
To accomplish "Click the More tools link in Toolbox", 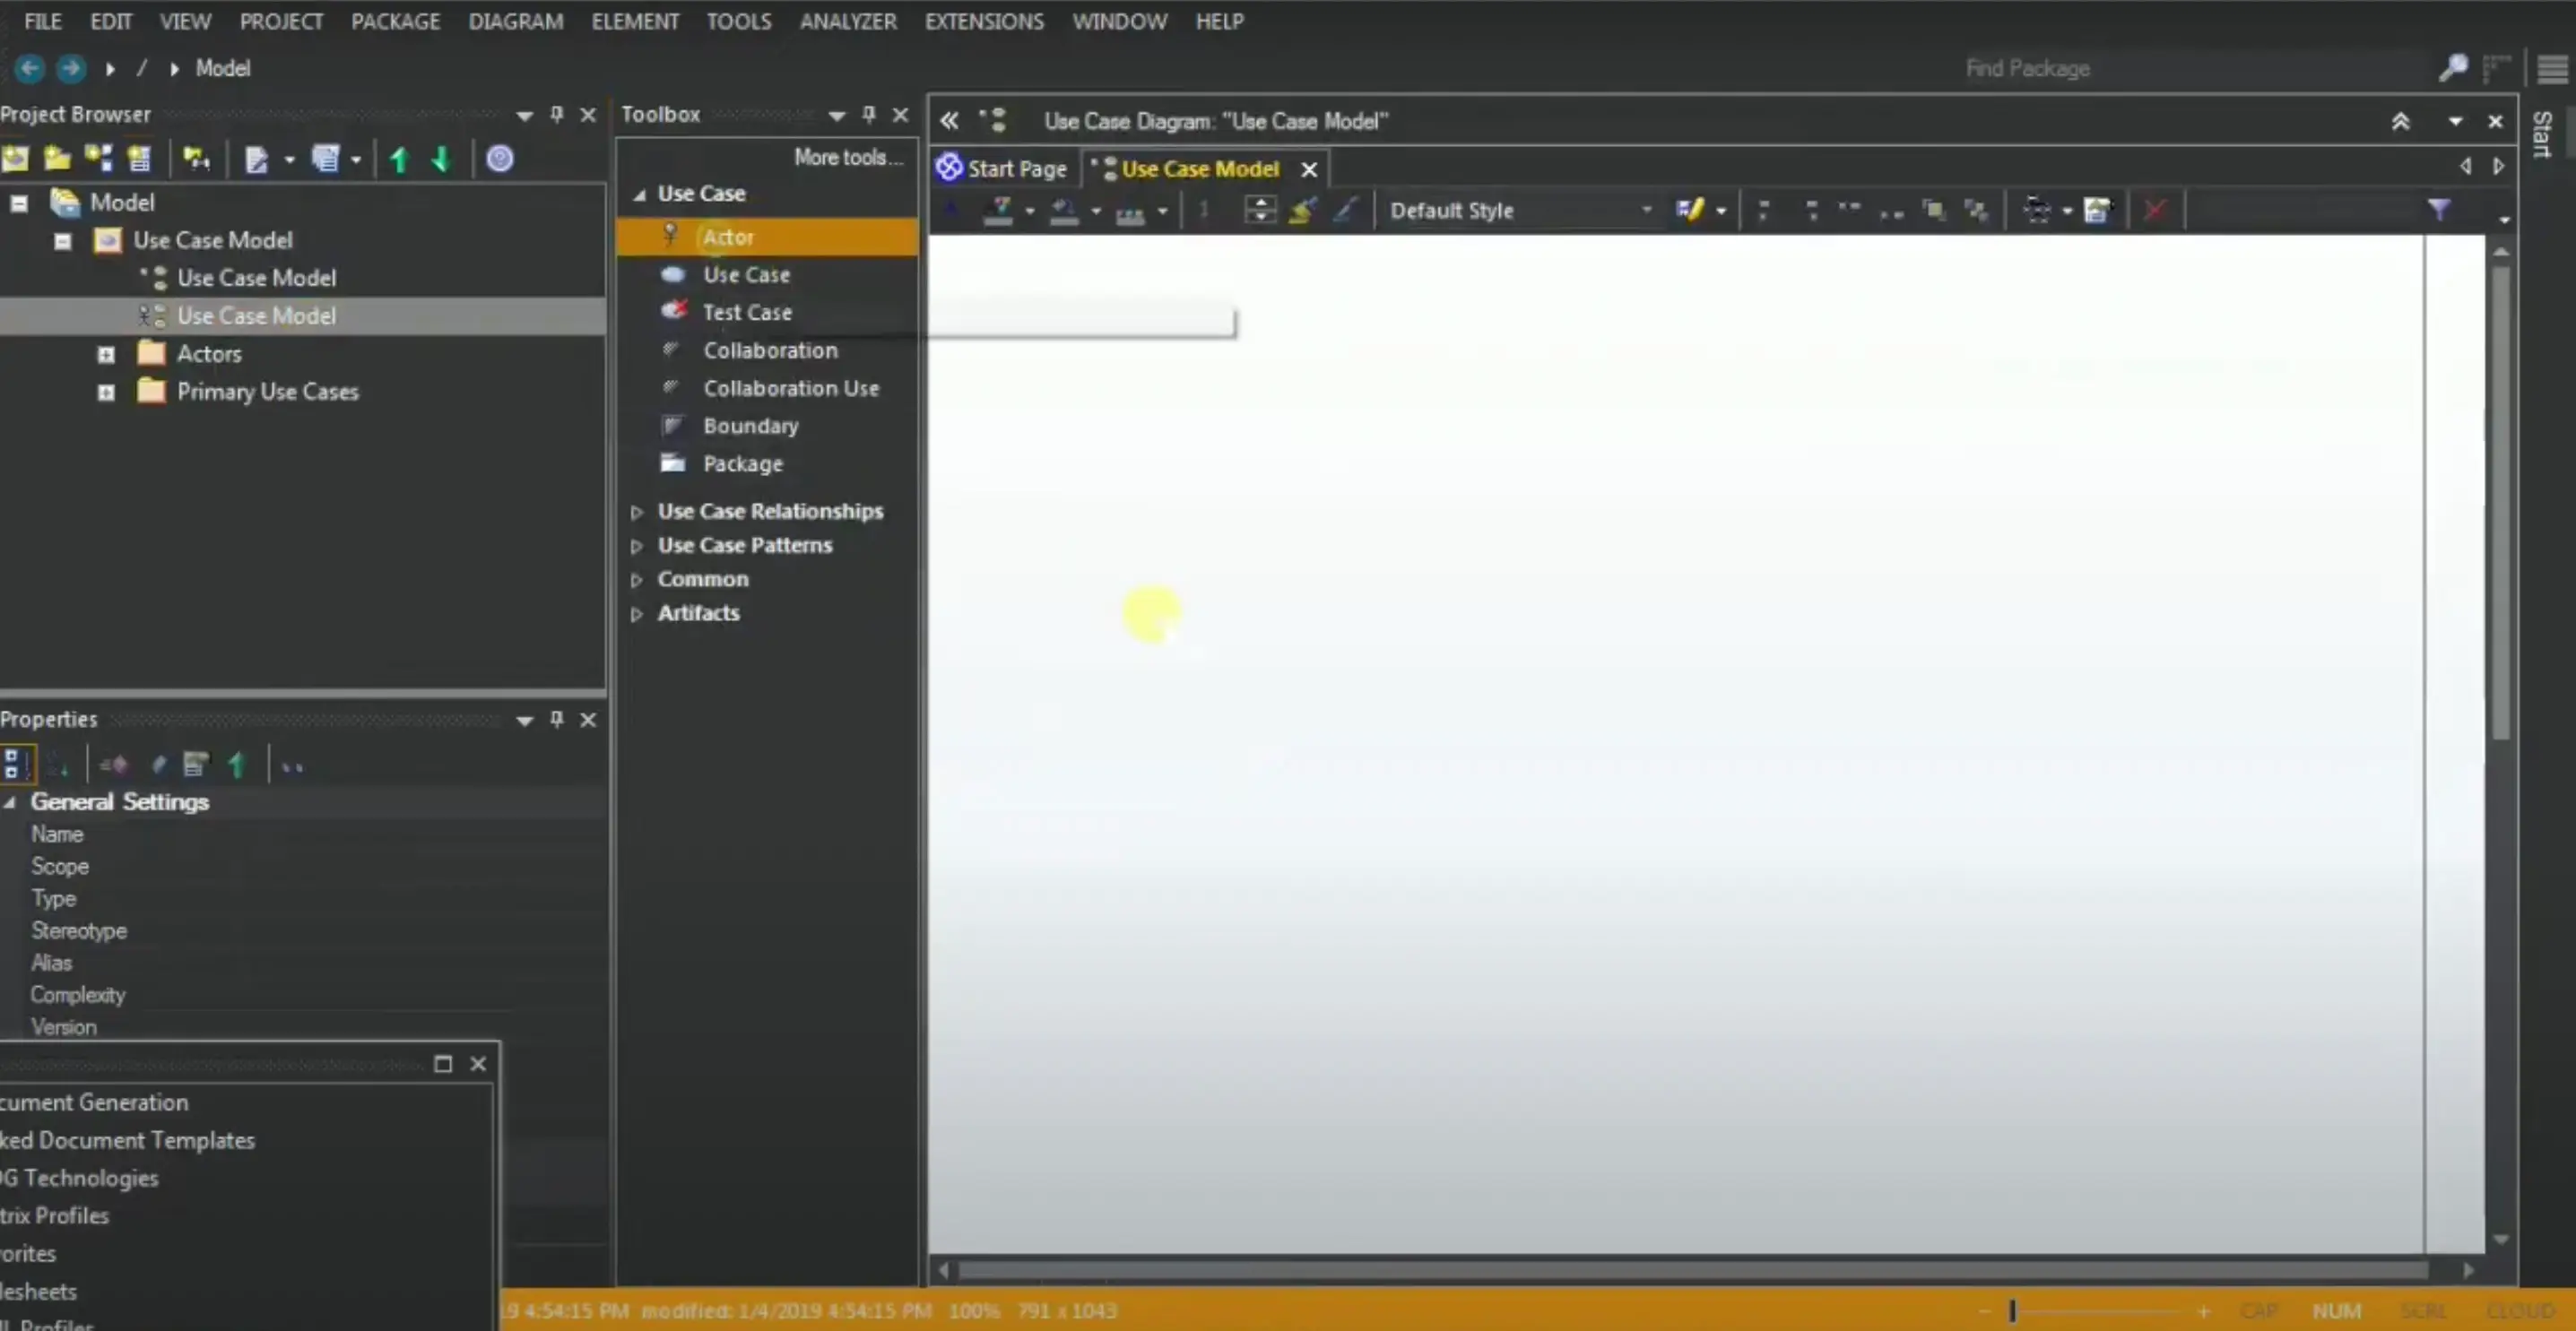I will click(847, 157).
